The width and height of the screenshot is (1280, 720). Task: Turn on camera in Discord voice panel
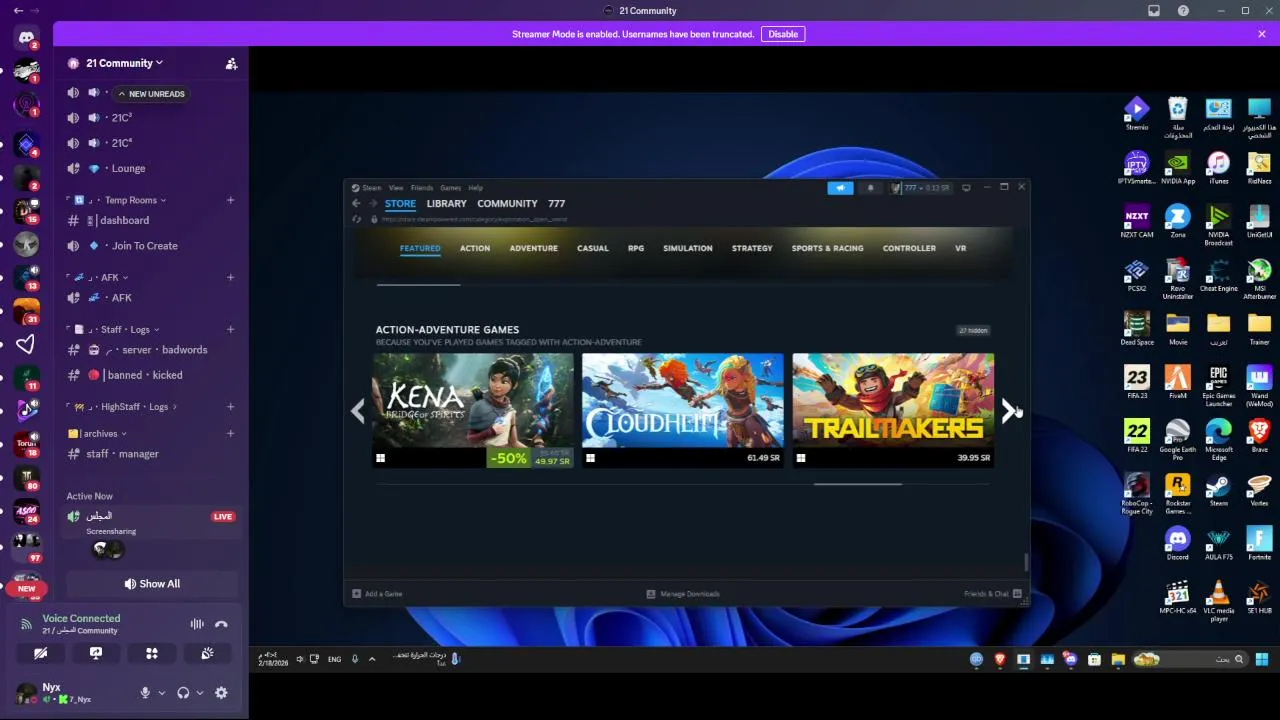(40, 653)
